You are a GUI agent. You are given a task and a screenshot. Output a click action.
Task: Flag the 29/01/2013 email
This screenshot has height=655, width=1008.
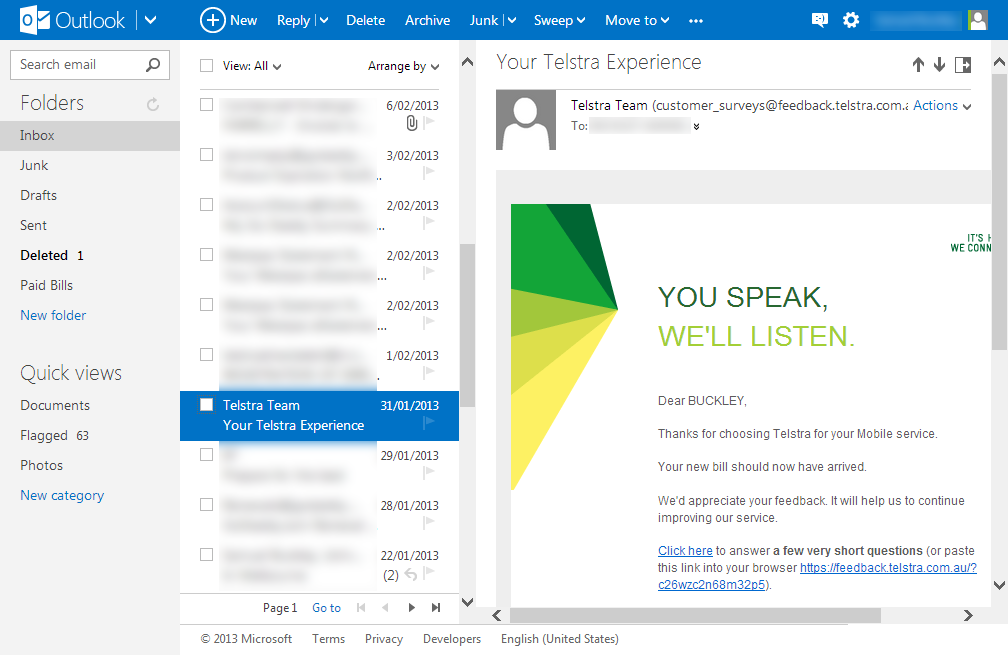tap(429, 472)
